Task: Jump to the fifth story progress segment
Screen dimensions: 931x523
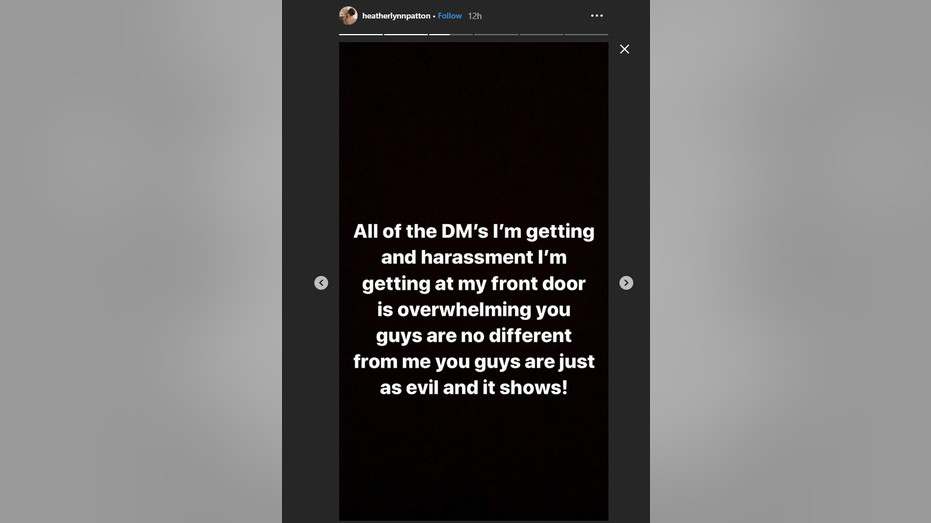Action: [541, 35]
